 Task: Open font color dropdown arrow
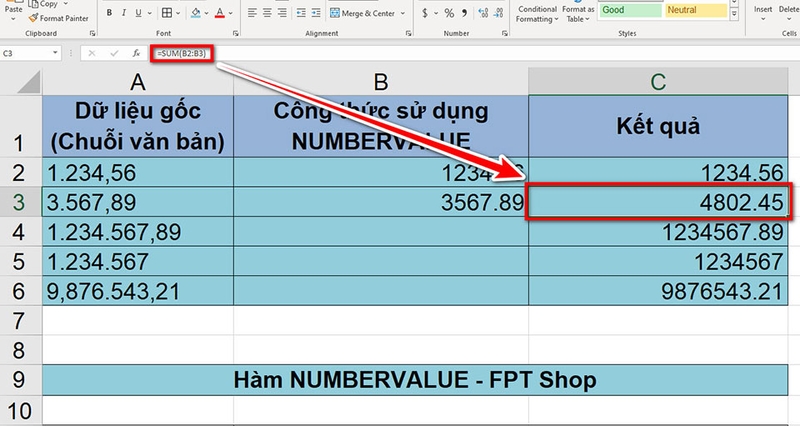[x=231, y=13]
